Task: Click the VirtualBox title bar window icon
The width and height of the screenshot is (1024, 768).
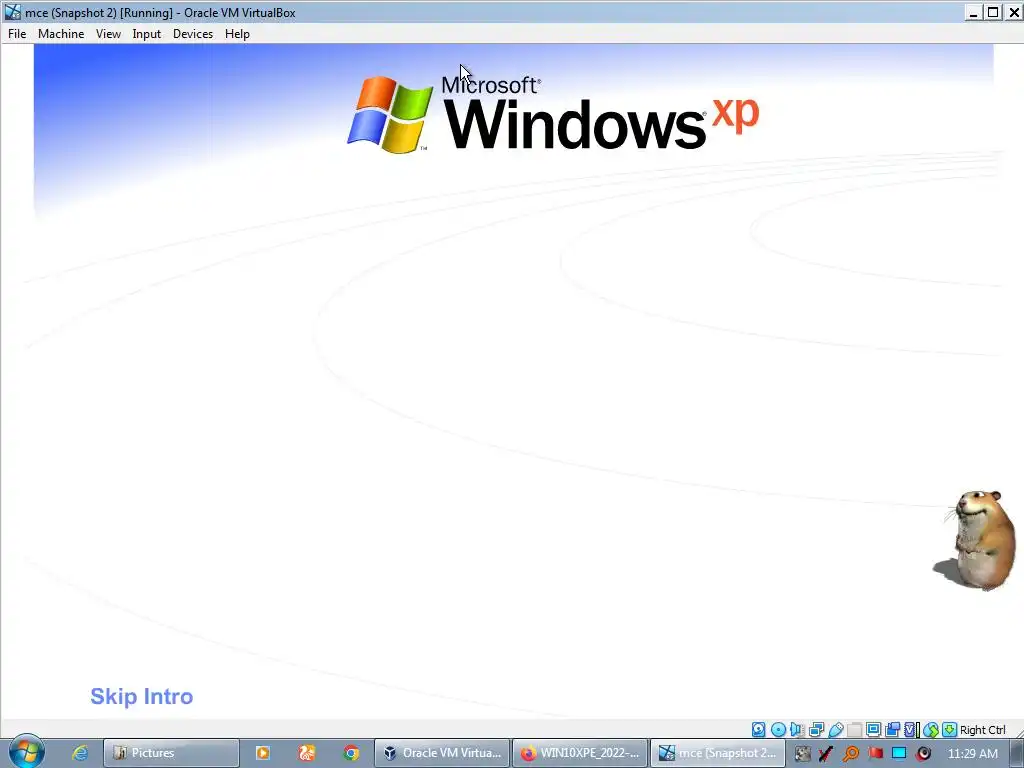Action: coord(12,12)
